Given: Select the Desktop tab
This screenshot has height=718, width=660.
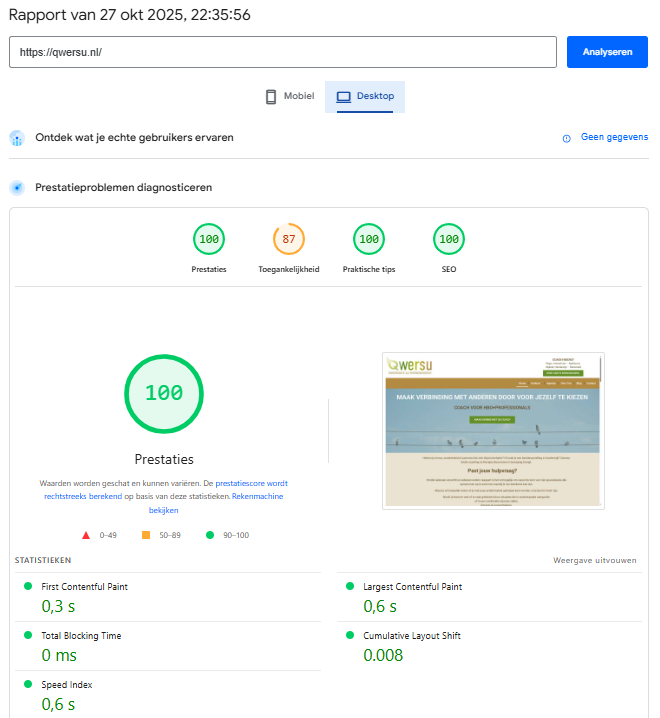Looking at the screenshot, I should (x=365, y=96).
